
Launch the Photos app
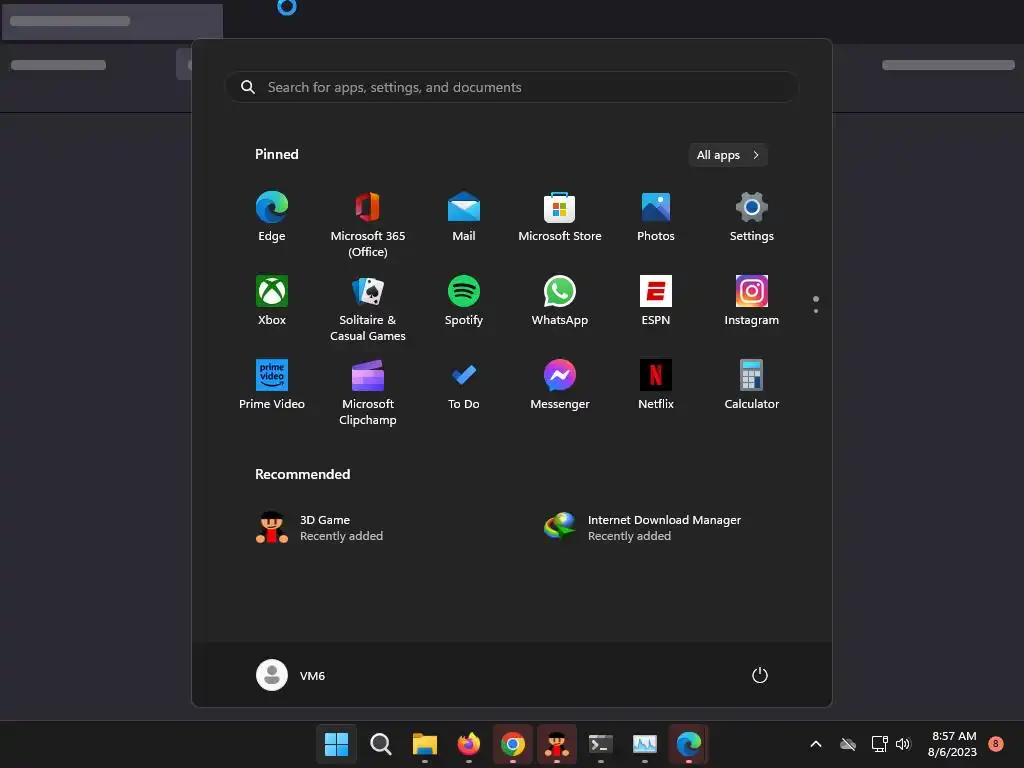click(656, 217)
